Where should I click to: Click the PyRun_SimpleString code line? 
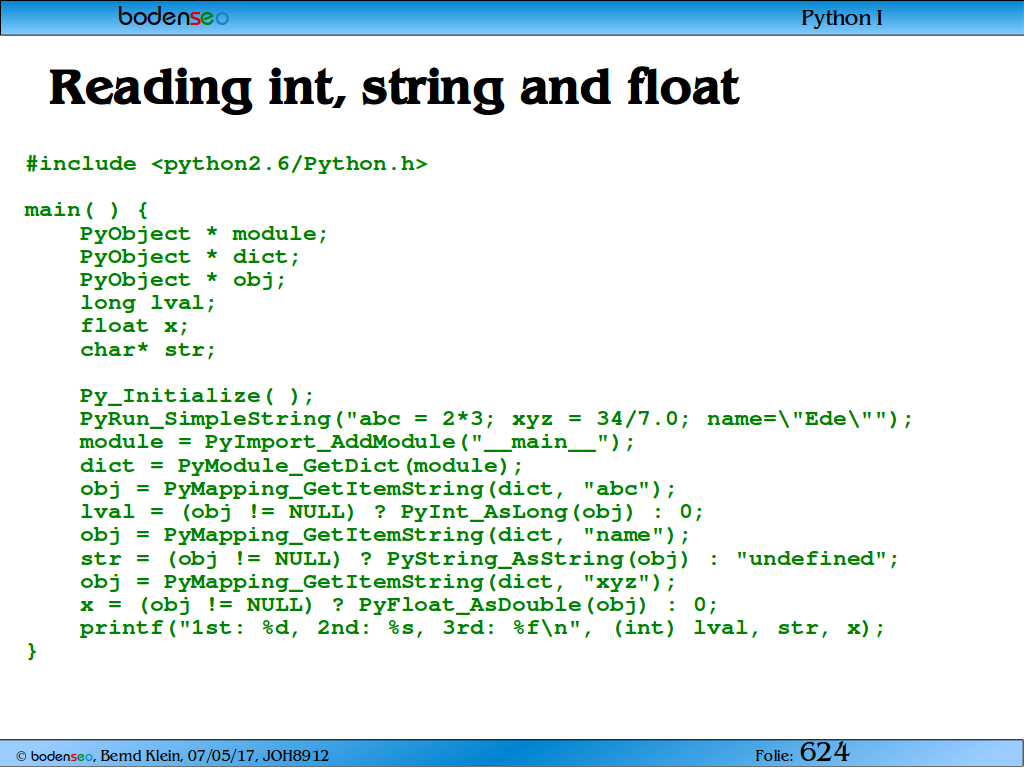[x=496, y=419]
